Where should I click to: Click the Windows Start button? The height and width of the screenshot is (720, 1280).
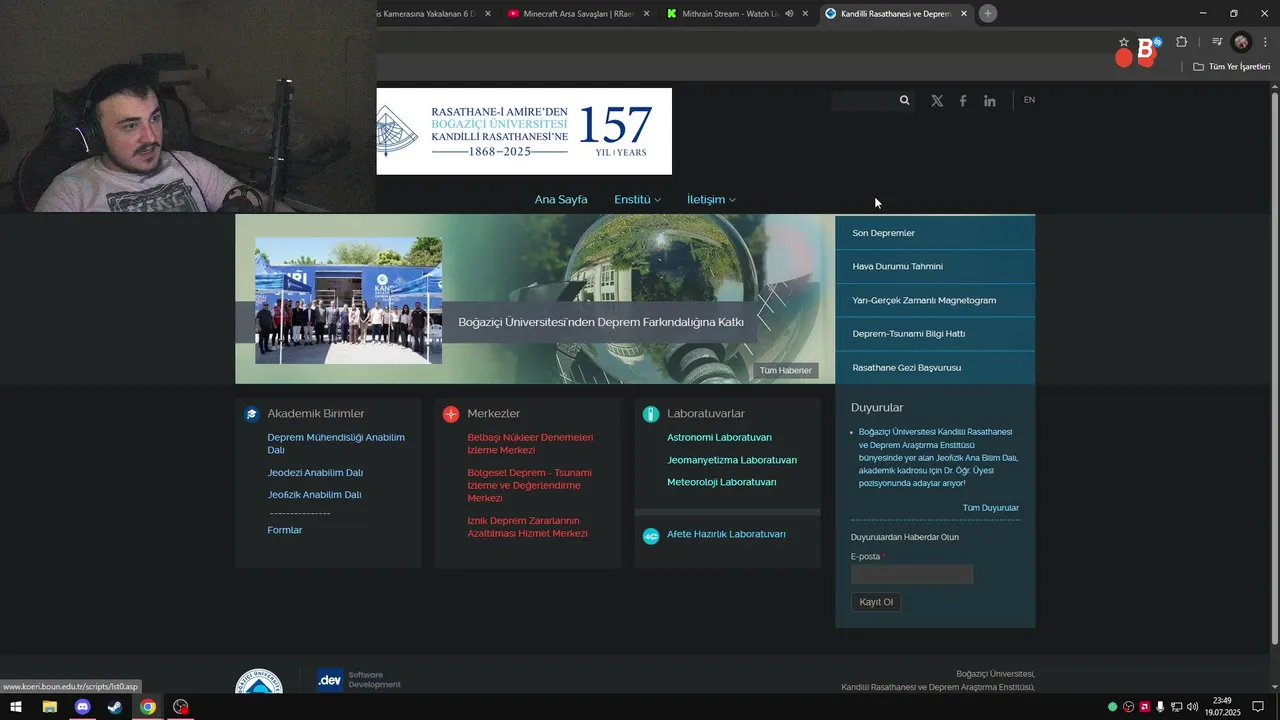coord(16,707)
